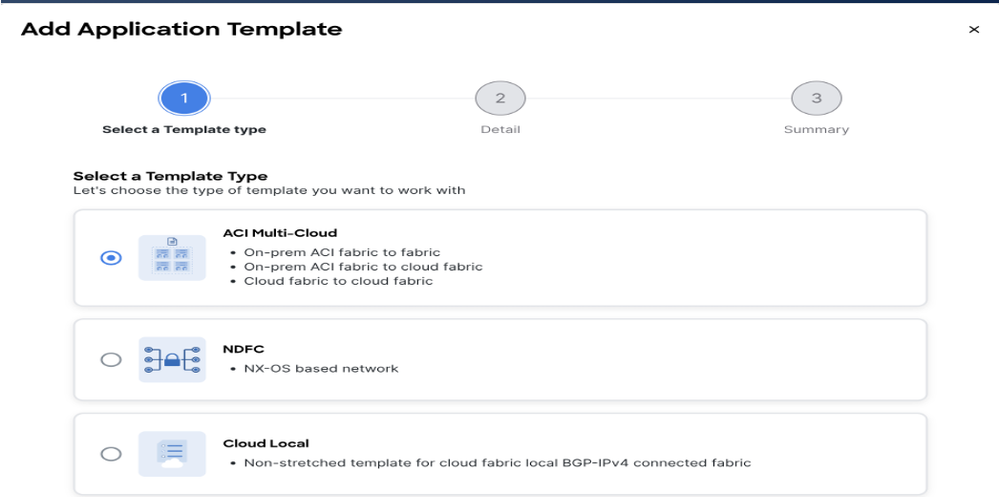Go to step 1 circle
Screen dimensions: 999x497
(184, 98)
